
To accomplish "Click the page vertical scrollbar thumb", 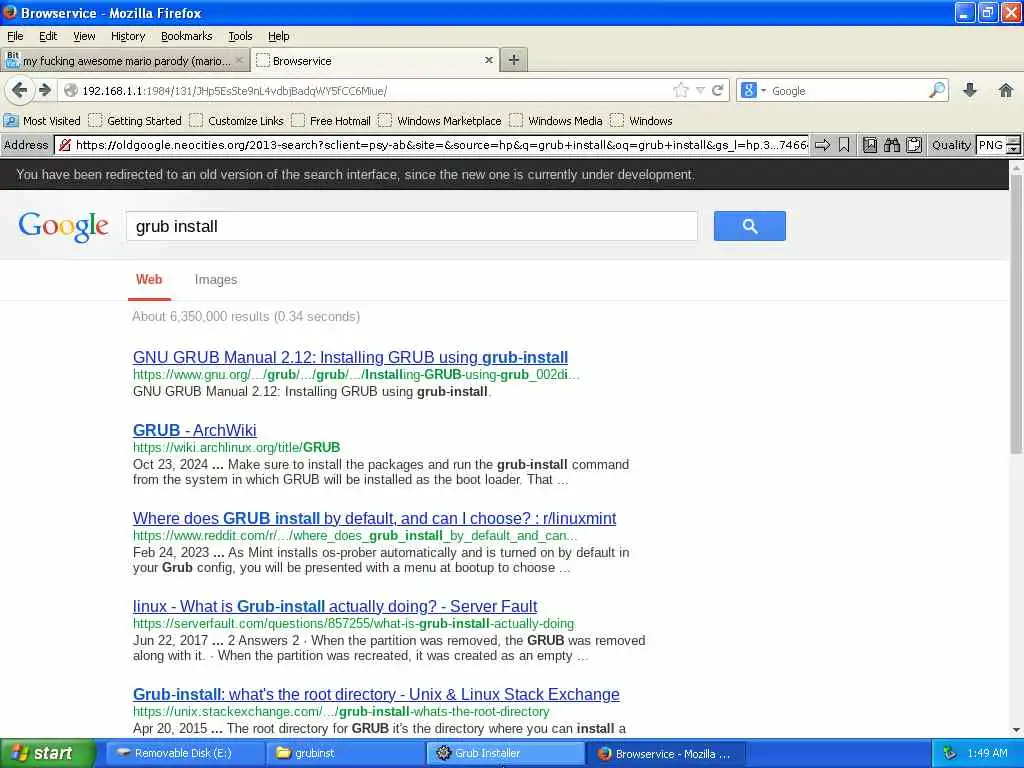I will tap(1016, 313).
